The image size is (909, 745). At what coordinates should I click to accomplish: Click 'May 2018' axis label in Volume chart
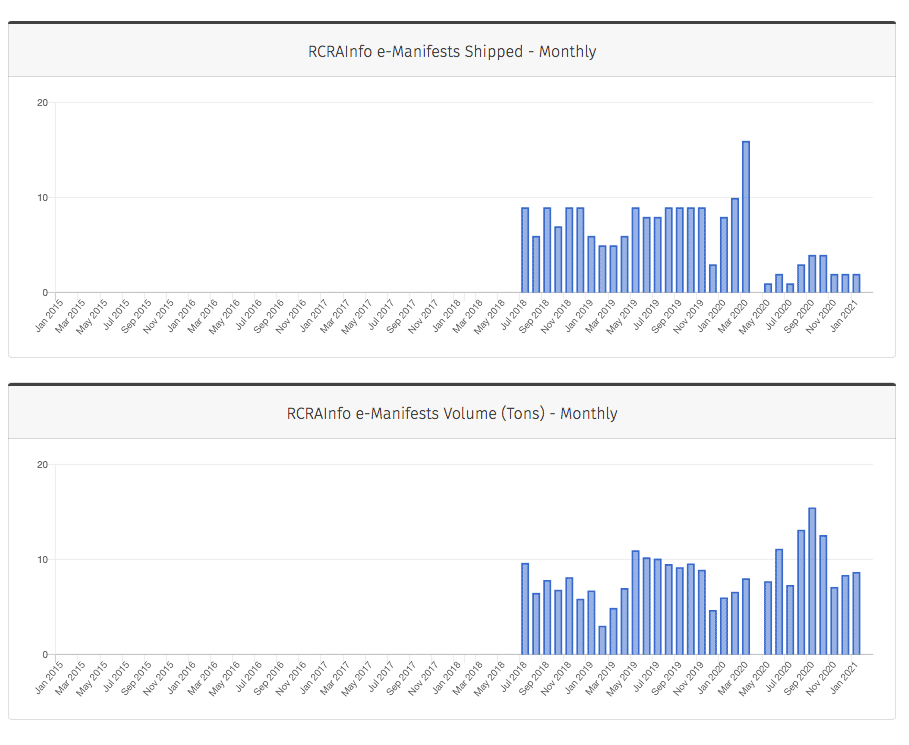[490, 679]
